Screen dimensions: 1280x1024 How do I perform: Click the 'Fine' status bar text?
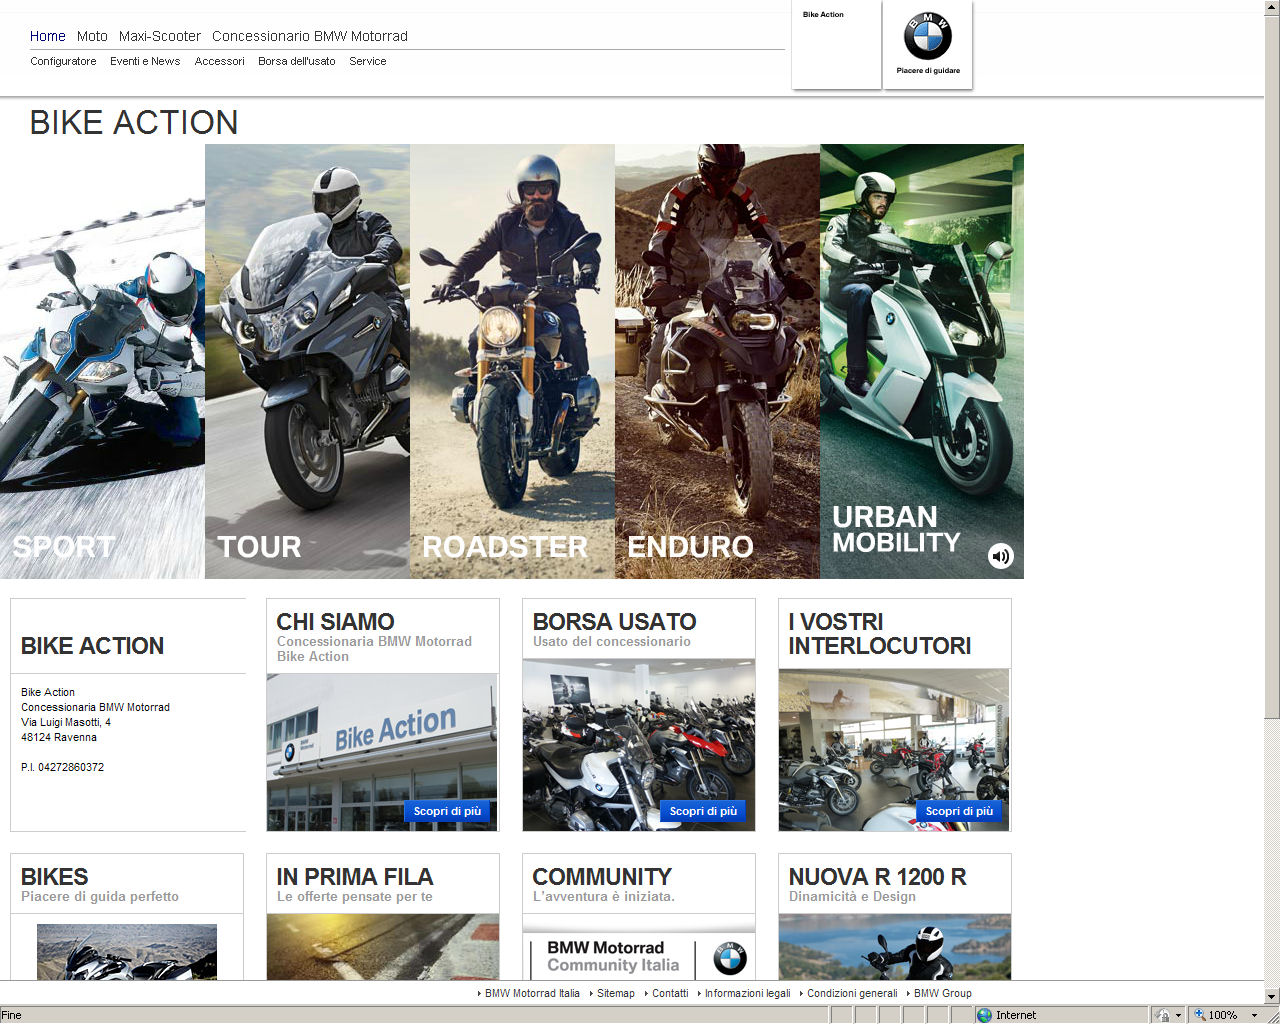pos(11,1015)
